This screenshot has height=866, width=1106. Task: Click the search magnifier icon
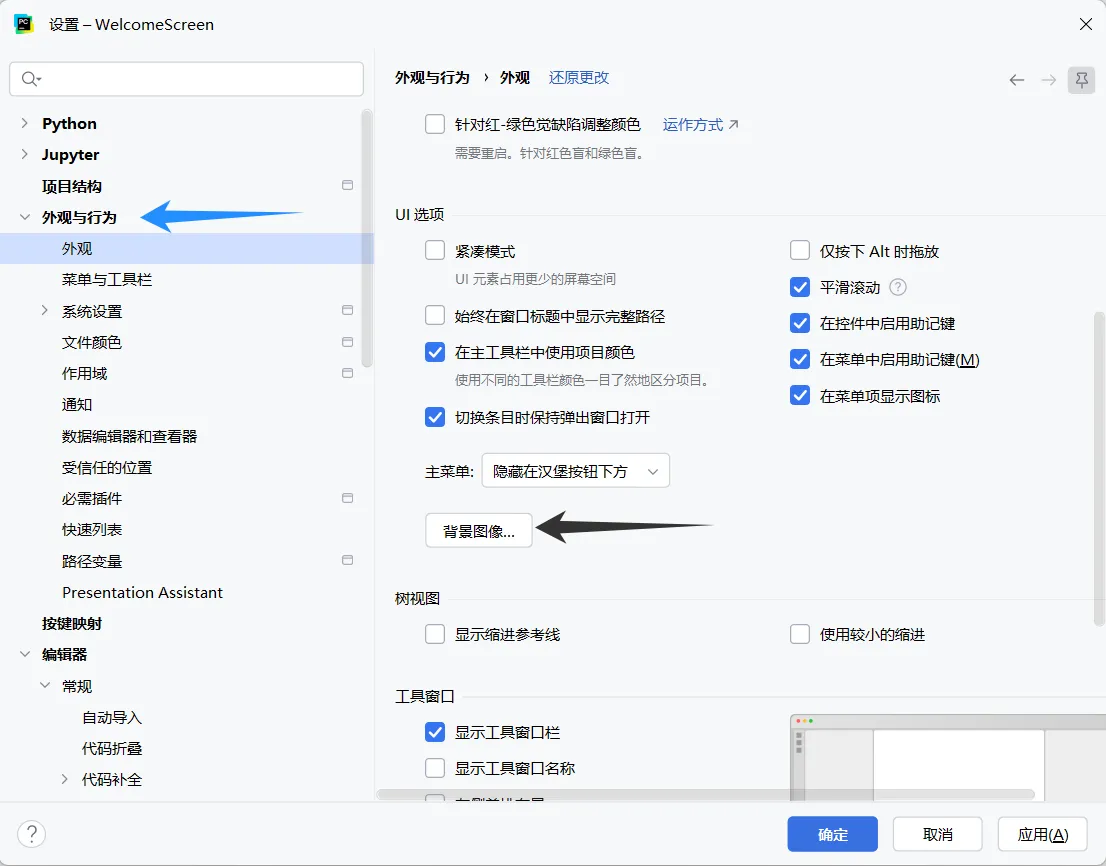pos(30,79)
